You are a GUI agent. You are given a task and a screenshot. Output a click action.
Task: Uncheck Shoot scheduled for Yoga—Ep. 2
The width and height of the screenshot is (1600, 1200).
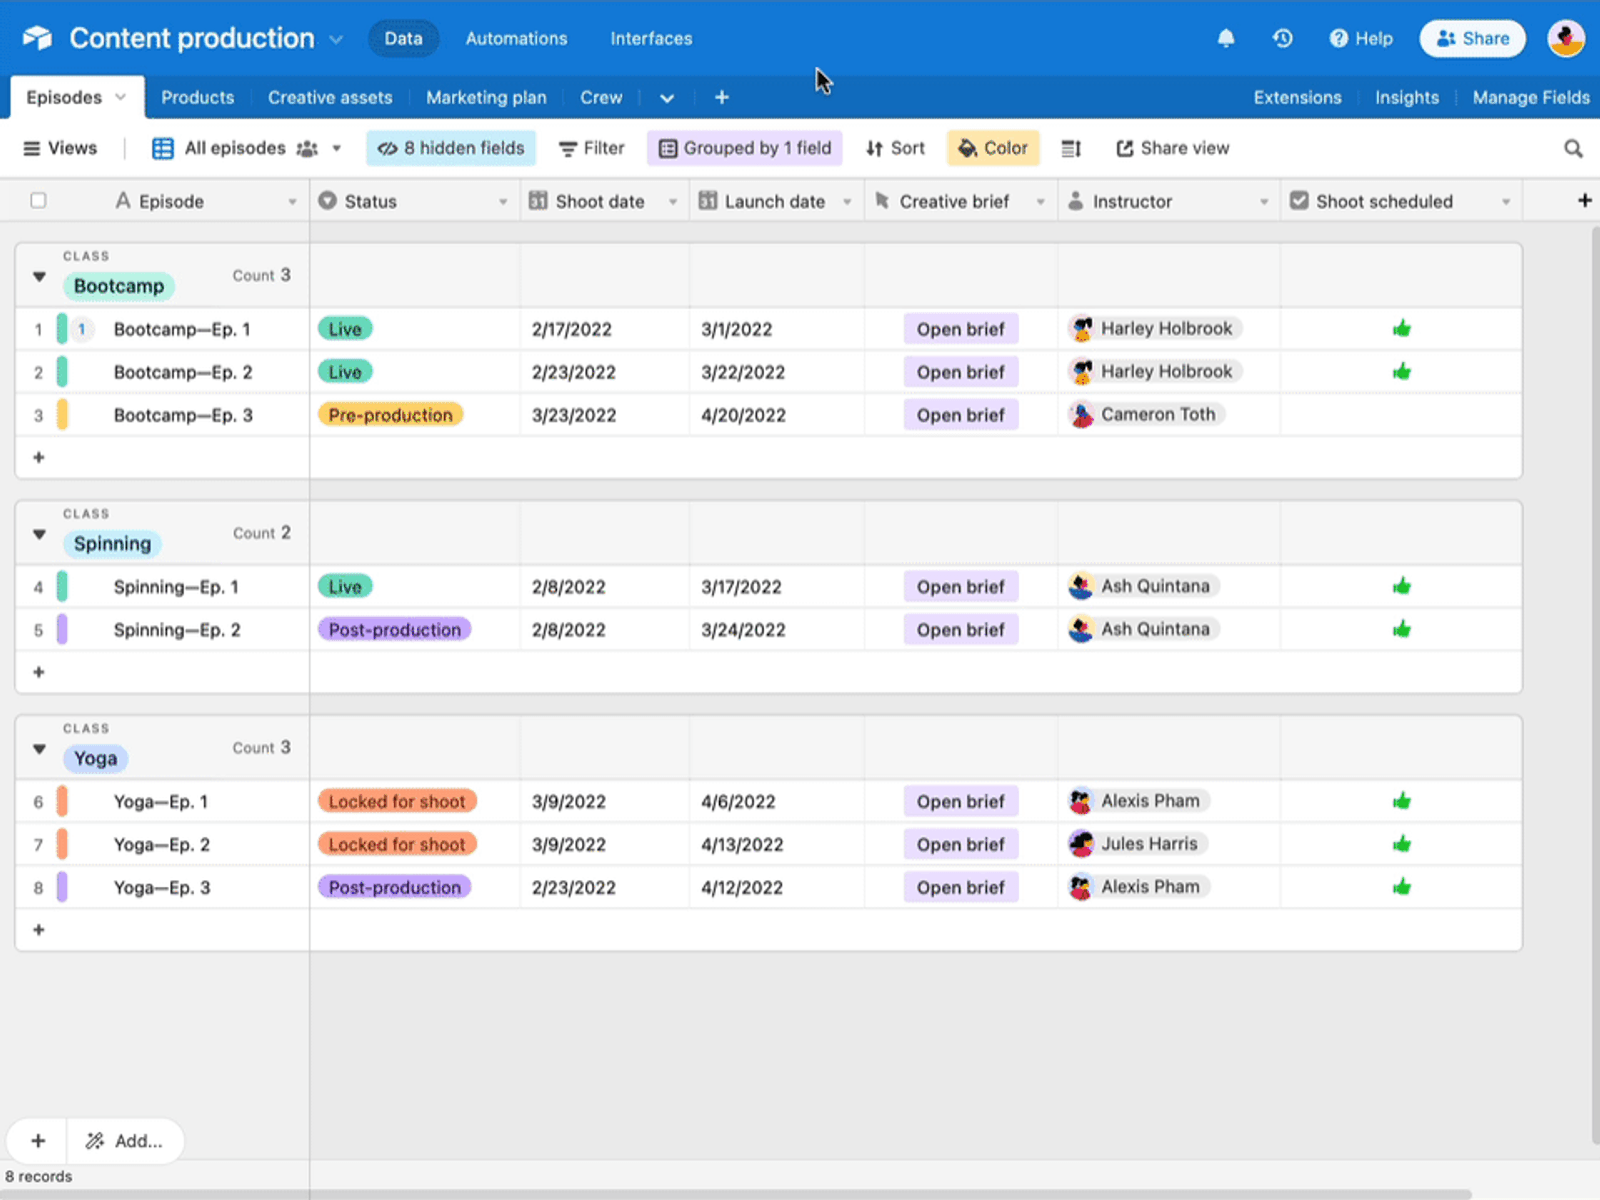pyautogui.click(x=1401, y=844)
